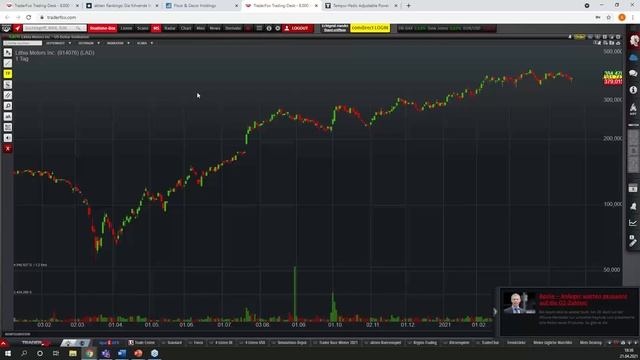Open PowerPoint from the taskbar
The height and width of the screenshot is (360, 640).
(x=138, y=353)
